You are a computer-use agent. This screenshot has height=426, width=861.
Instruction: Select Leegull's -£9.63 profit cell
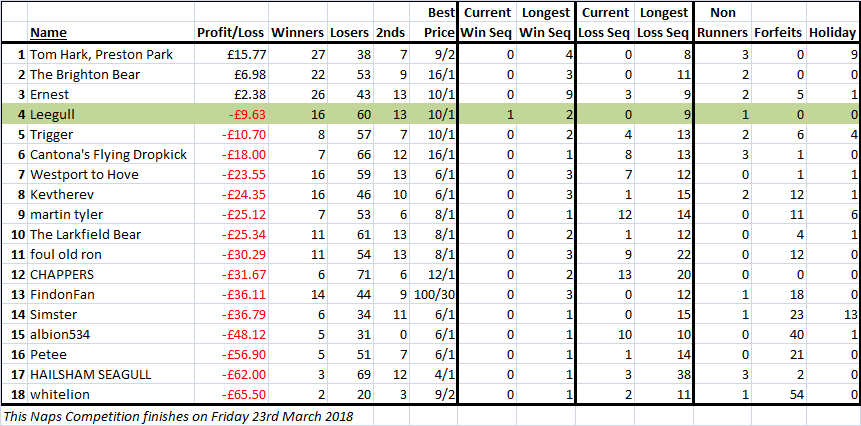(x=247, y=115)
